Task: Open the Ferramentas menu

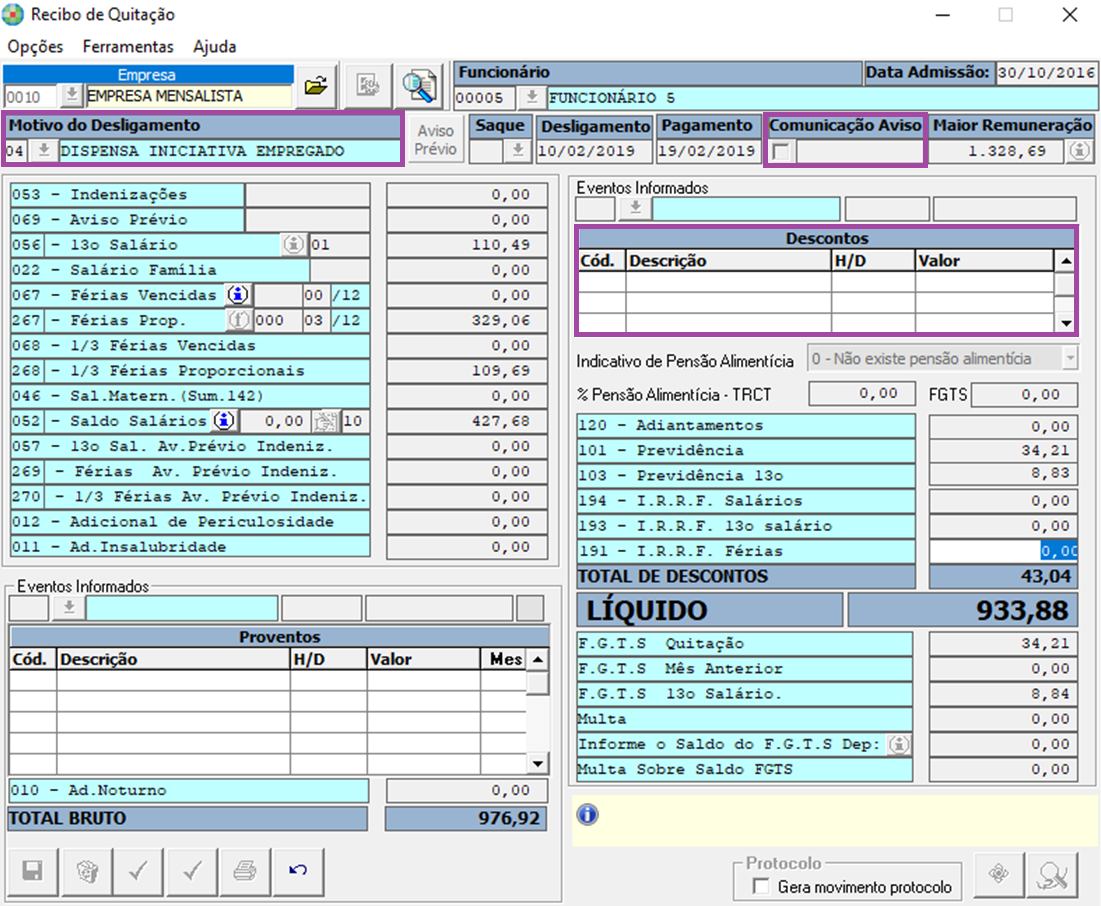Action: (x=128, y=47)
